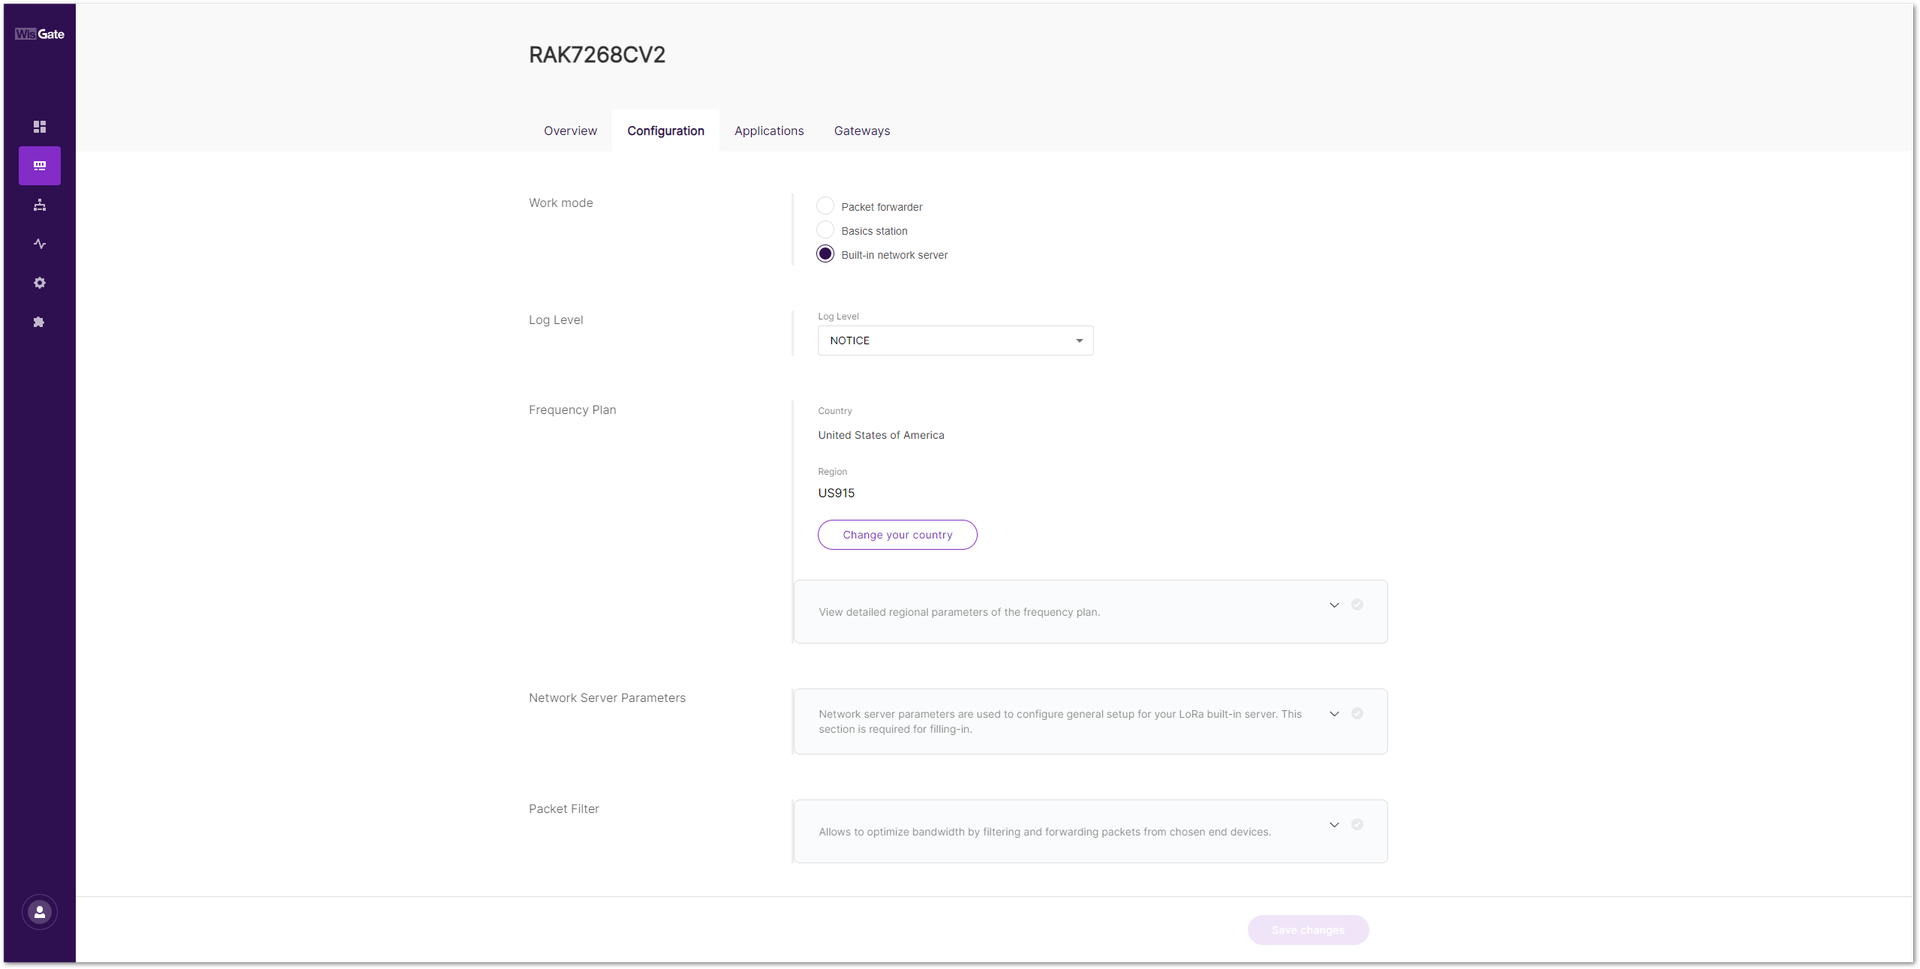Click Change your country button
Viewport: 1920px width, 969px height.
(x=897, y=535)
